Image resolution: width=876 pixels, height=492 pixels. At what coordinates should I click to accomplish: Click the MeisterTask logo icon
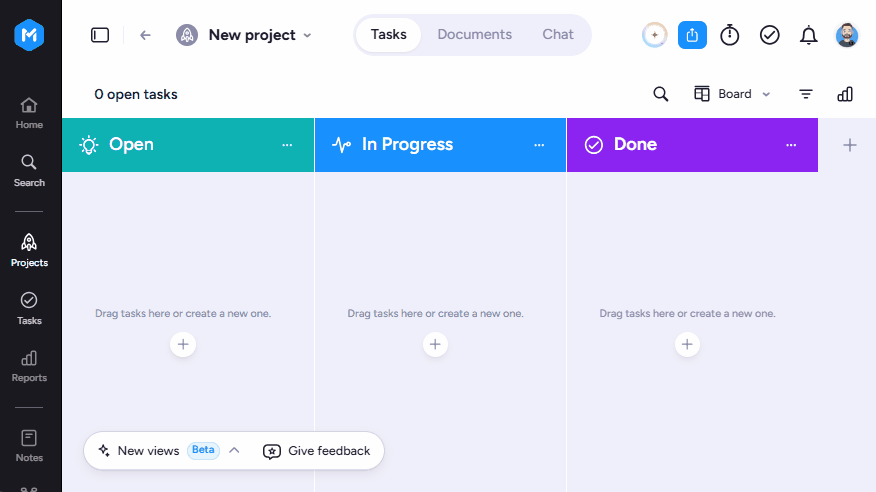click(x=29, y=35)
